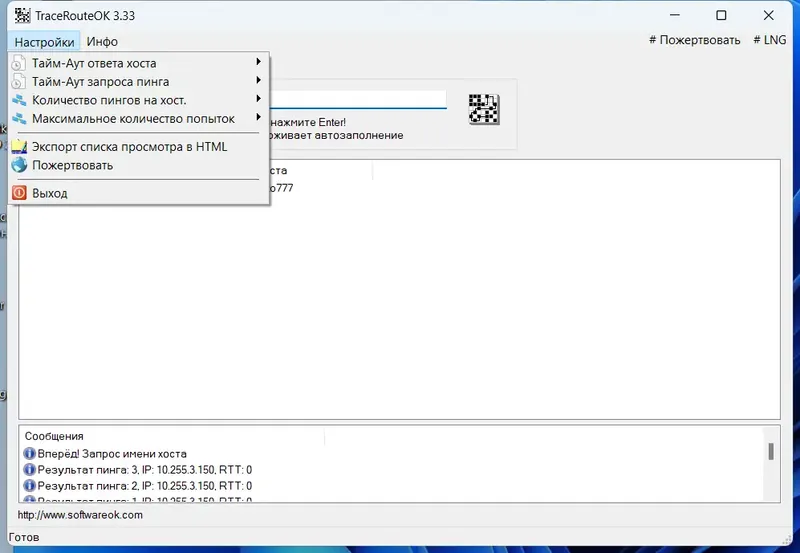Click info icon beside Результат пинга: 3

tap(30, 469)
